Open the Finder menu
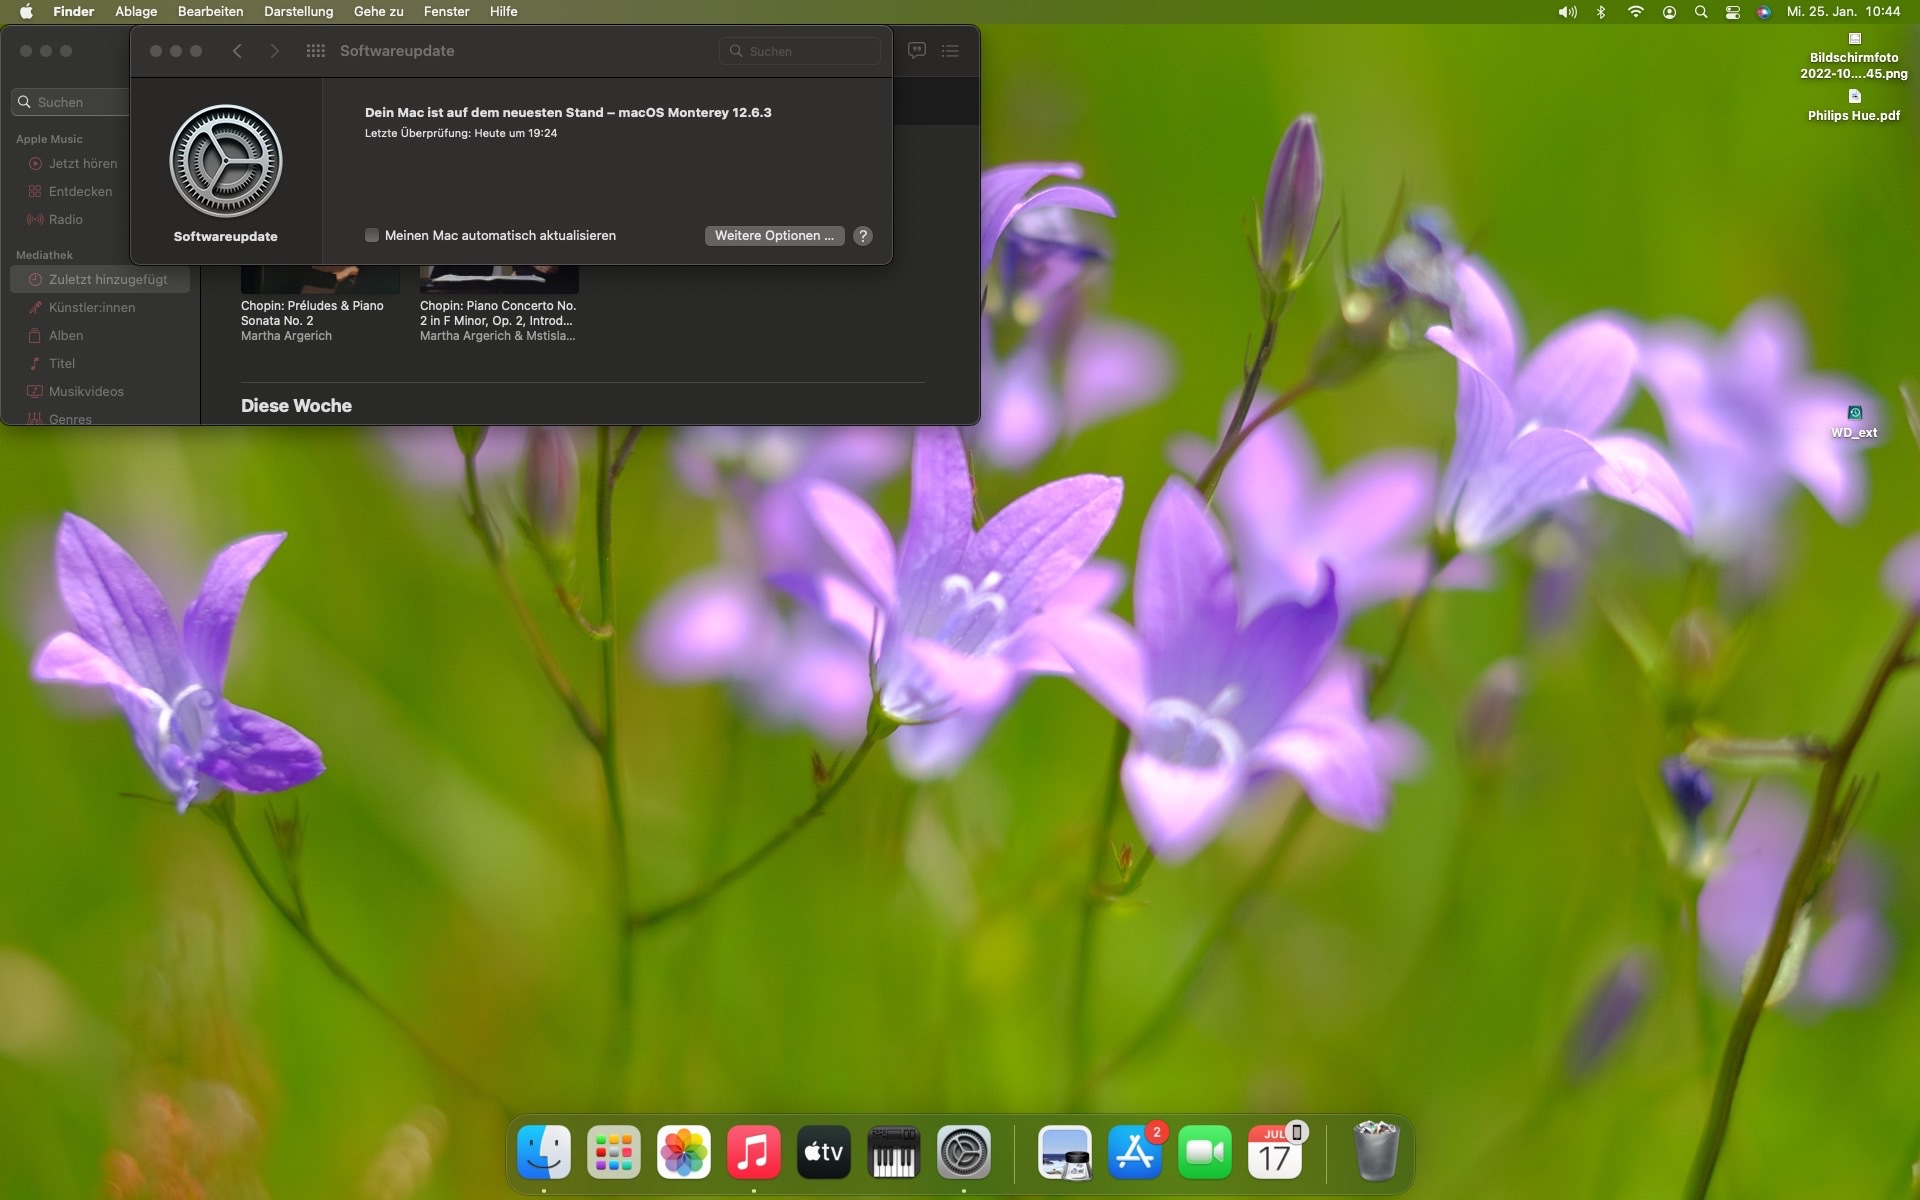This screenshot has height=1200, width=1920. 74,12
